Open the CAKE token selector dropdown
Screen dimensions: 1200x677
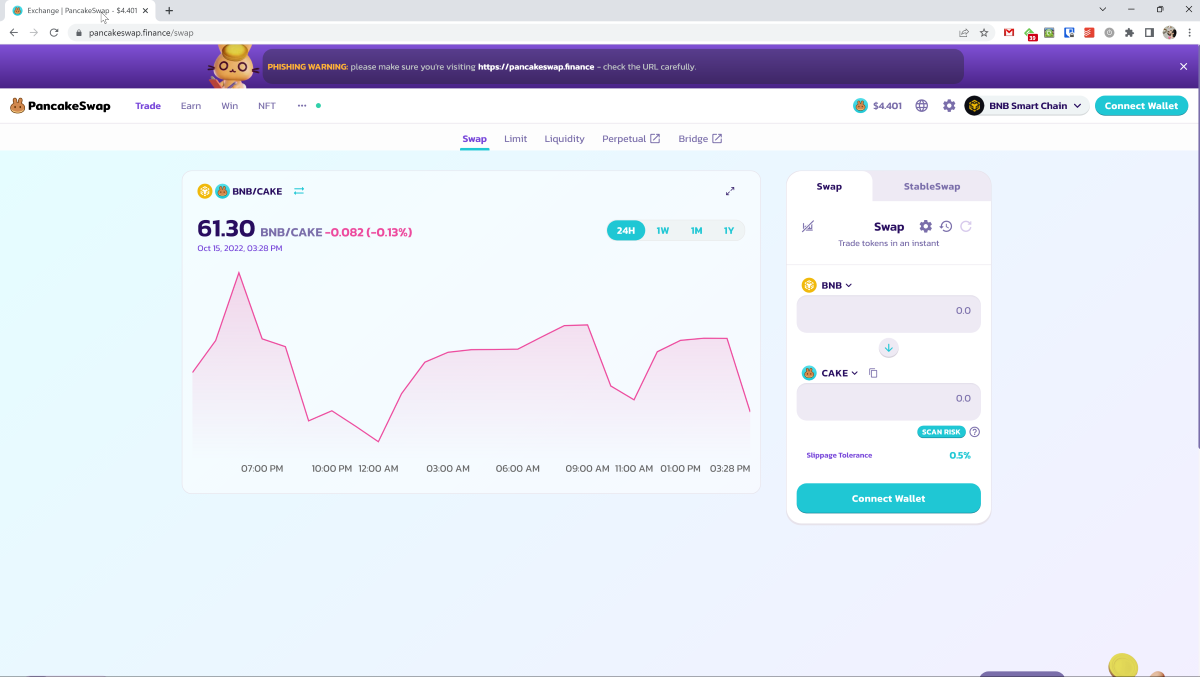[831, 373]
